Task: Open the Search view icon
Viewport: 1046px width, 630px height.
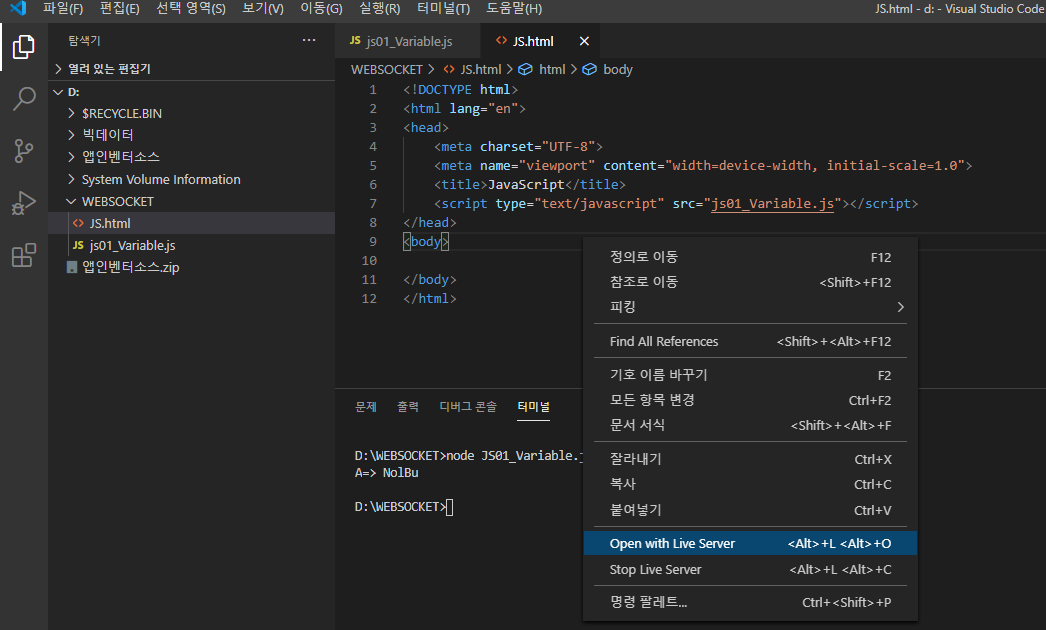Action: point(24,99)
